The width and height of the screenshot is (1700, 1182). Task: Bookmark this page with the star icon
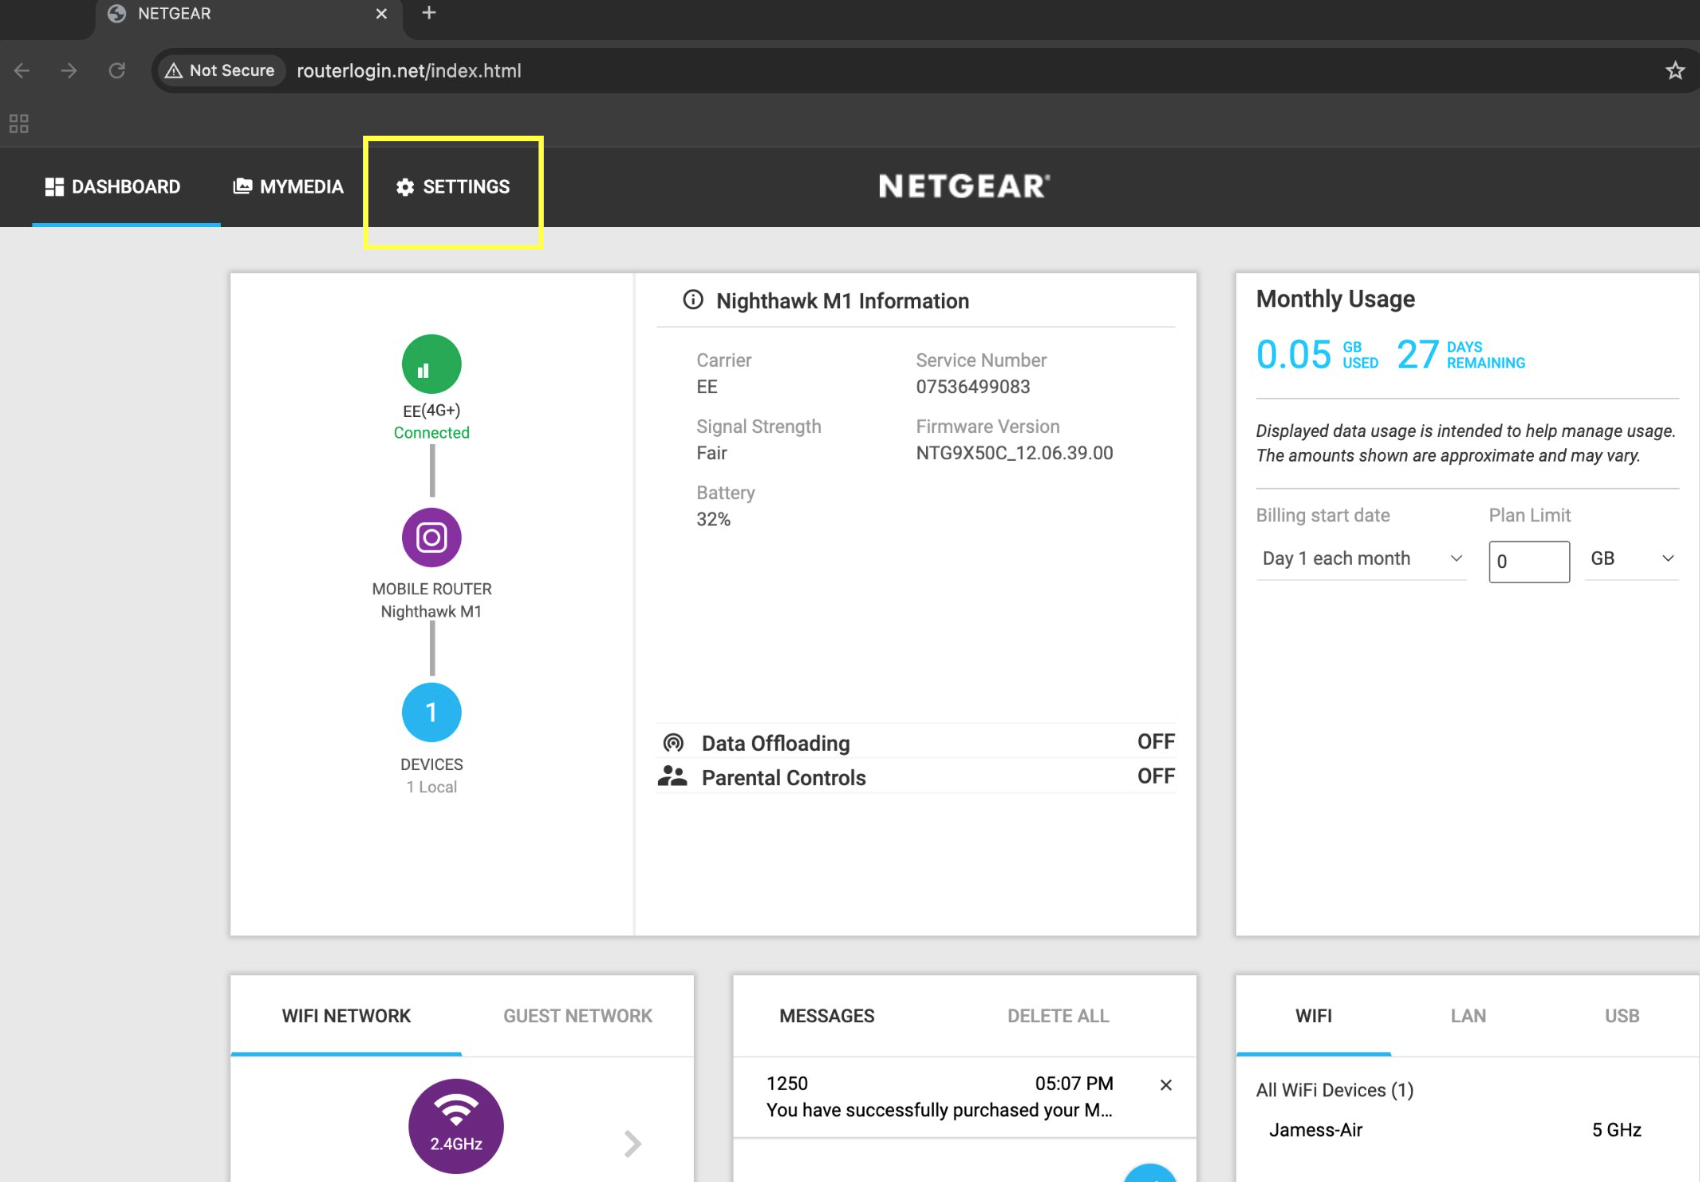(x=1674, y=70)
